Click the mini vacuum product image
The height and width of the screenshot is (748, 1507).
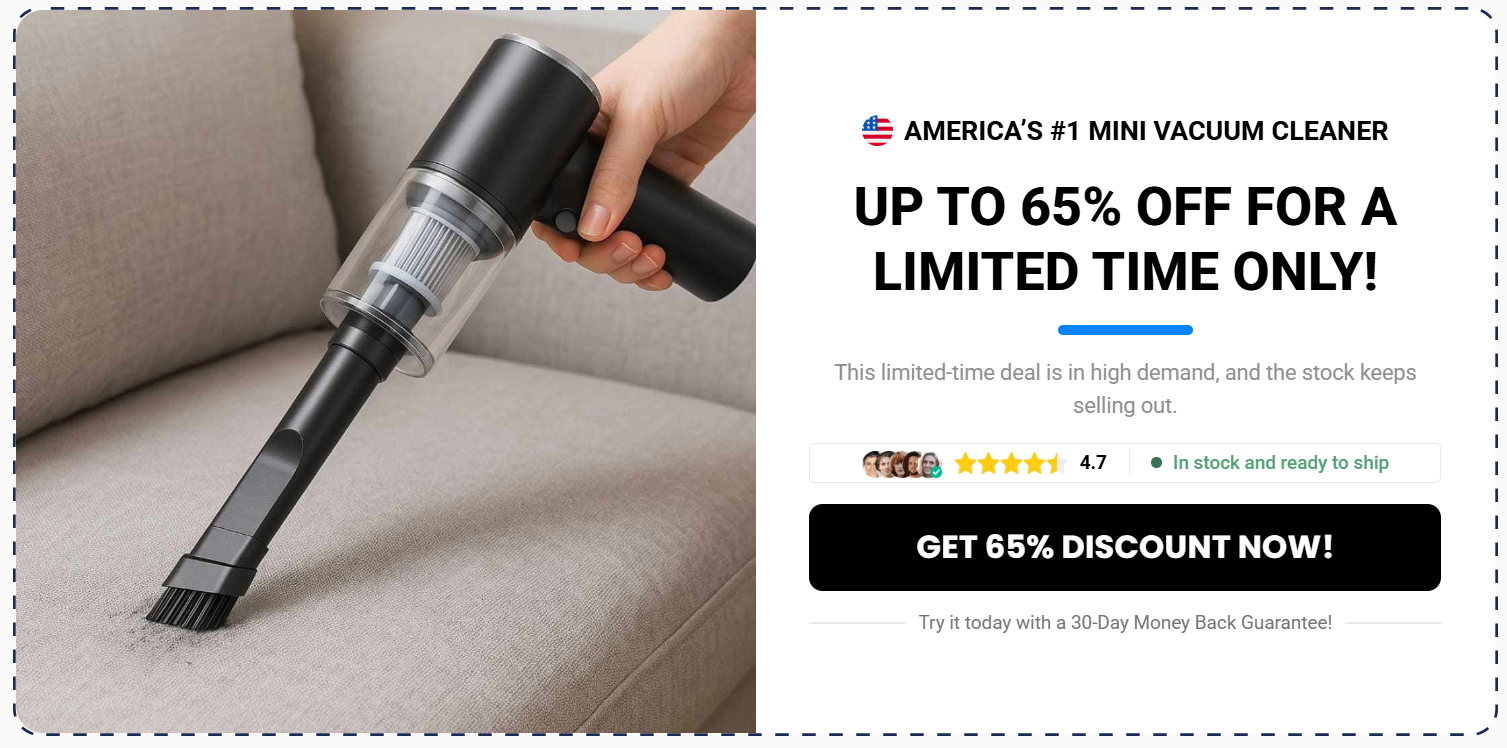386,372
